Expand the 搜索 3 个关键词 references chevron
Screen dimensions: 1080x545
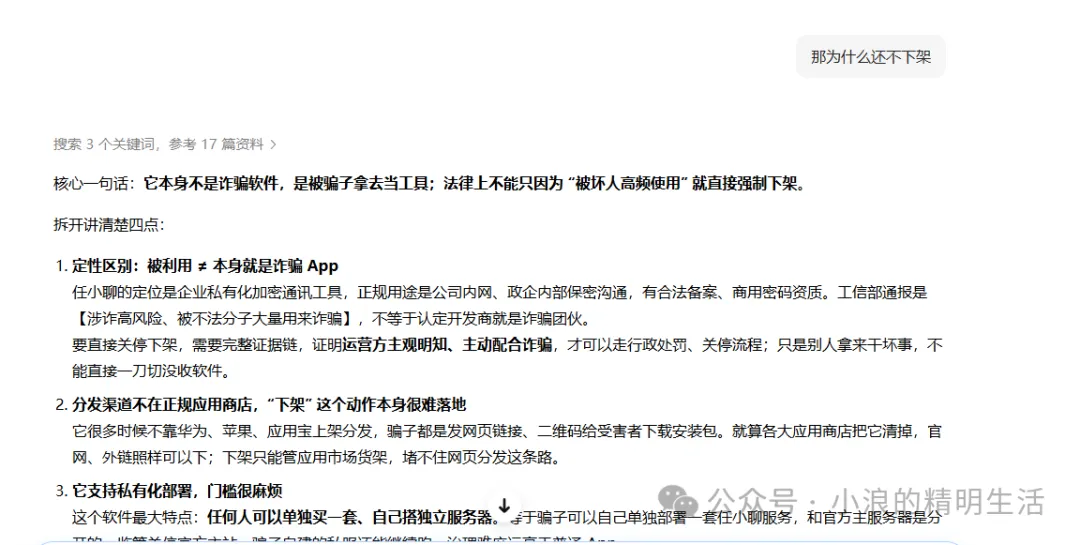tap(273, 144)
